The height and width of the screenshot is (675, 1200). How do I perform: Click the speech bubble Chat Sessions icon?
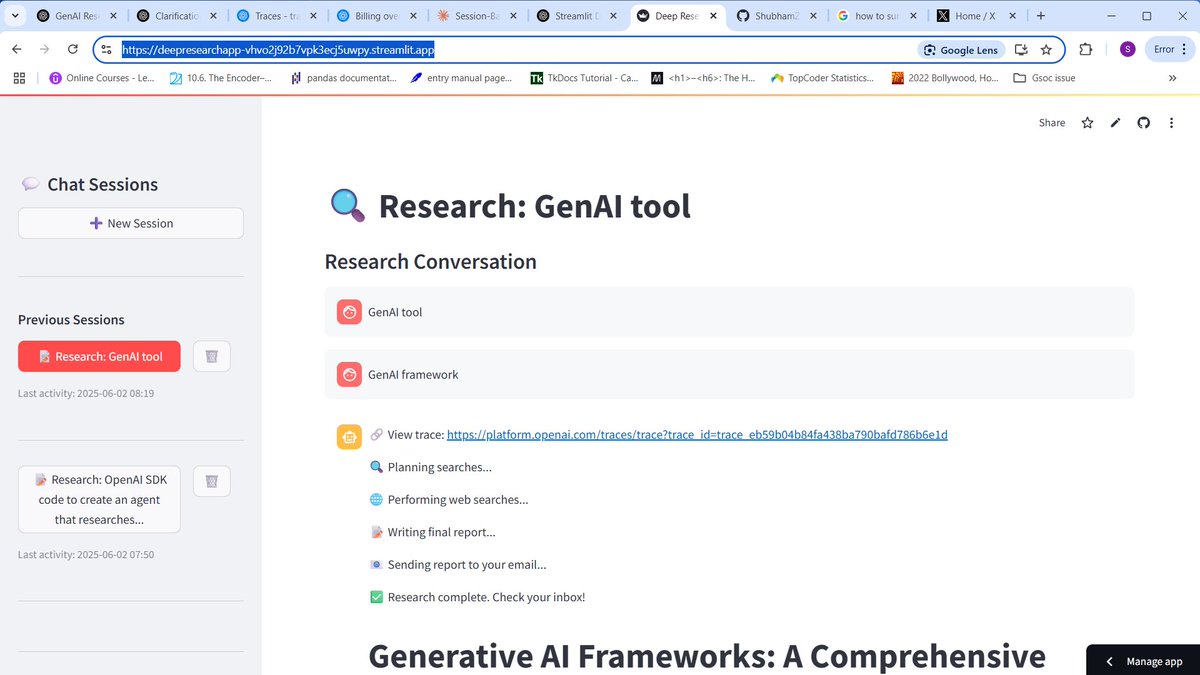[30, 184]
